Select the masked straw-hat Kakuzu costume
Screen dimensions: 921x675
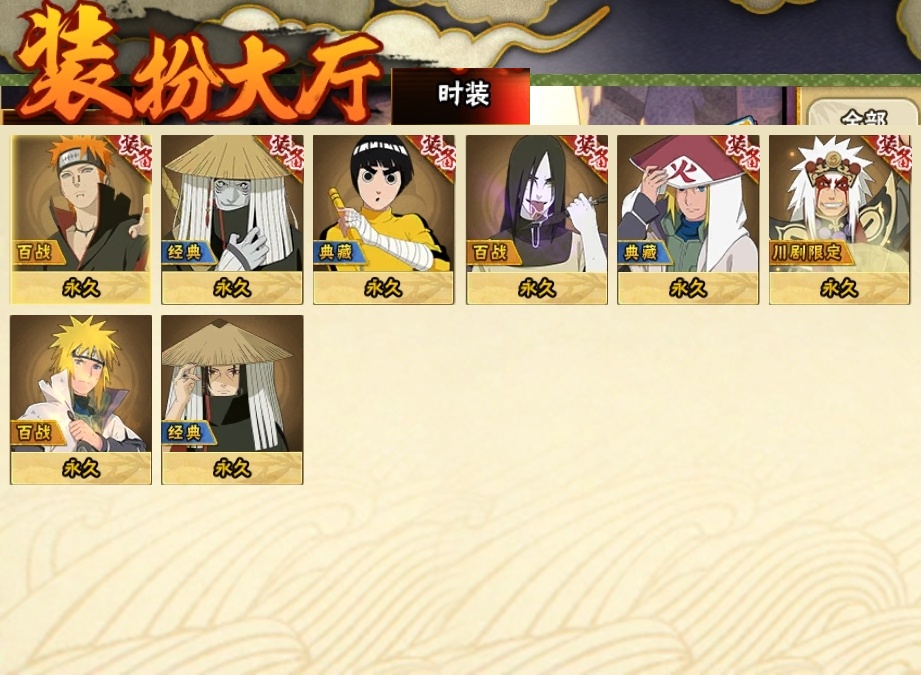click(233, 220)
